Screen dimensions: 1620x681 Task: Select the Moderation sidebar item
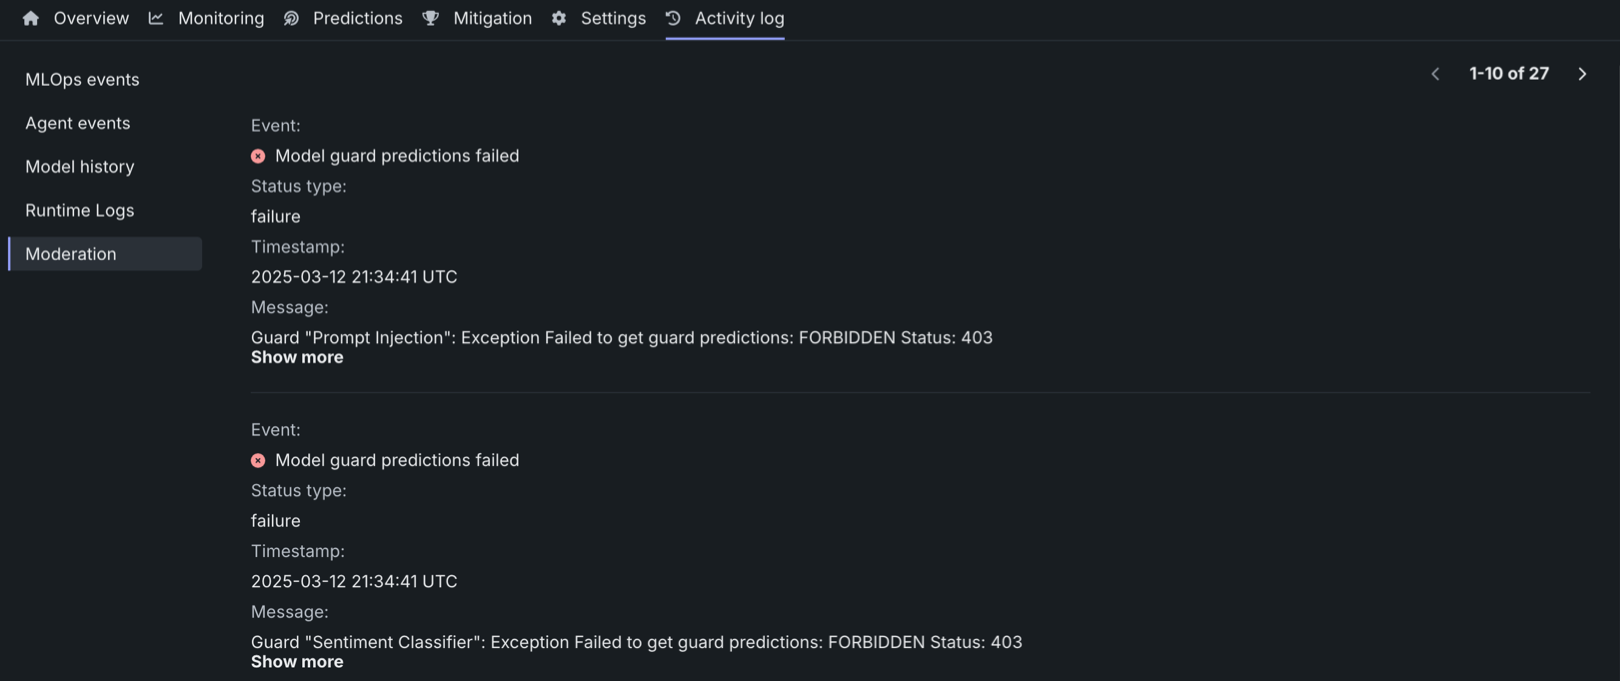(71, 254)
